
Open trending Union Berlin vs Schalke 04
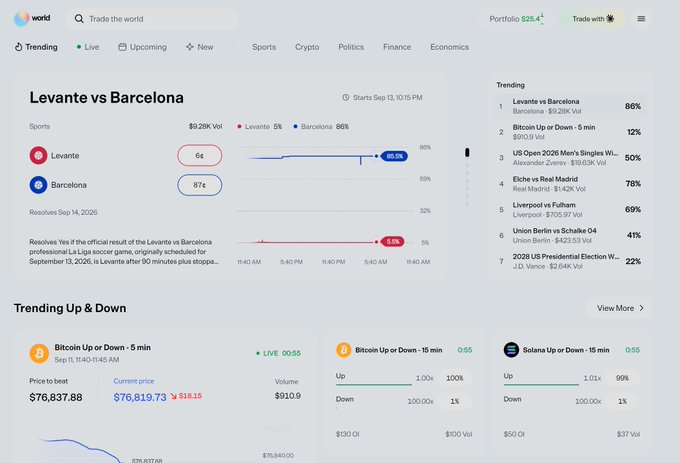coord(570,235)
